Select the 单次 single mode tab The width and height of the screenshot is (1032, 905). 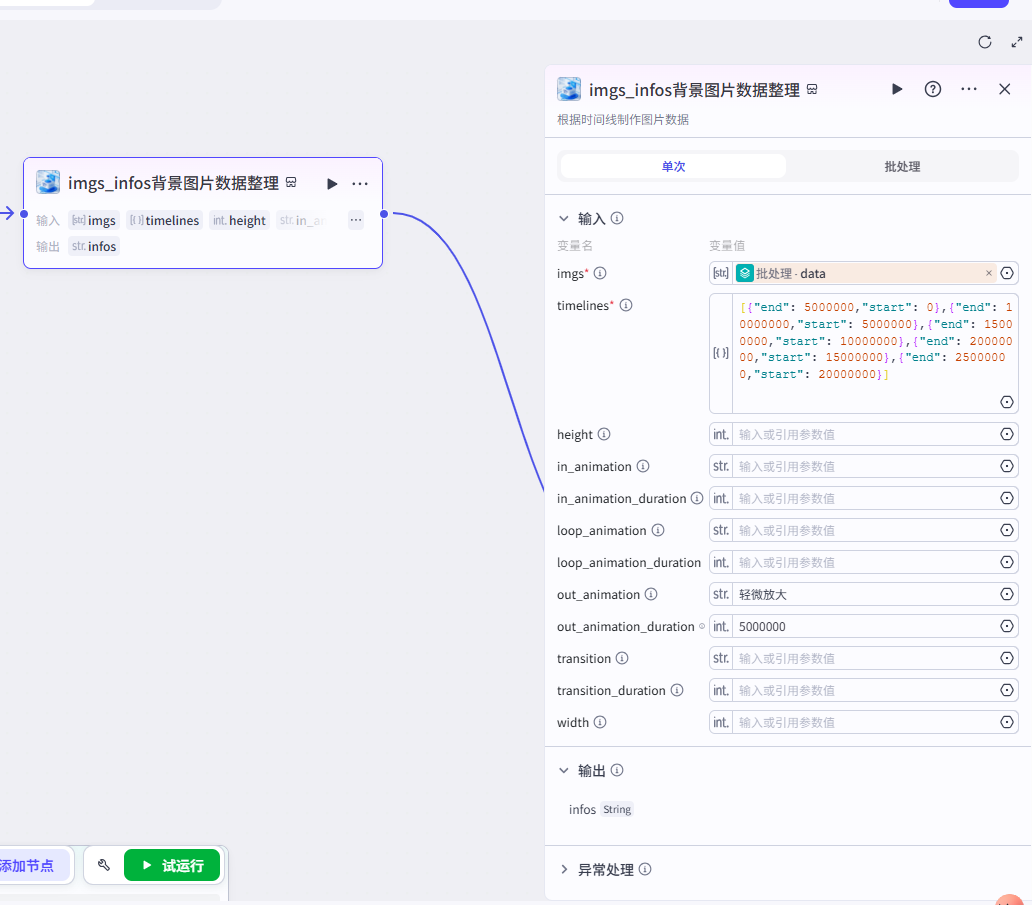pyautogui.click(x=673, y=166)
